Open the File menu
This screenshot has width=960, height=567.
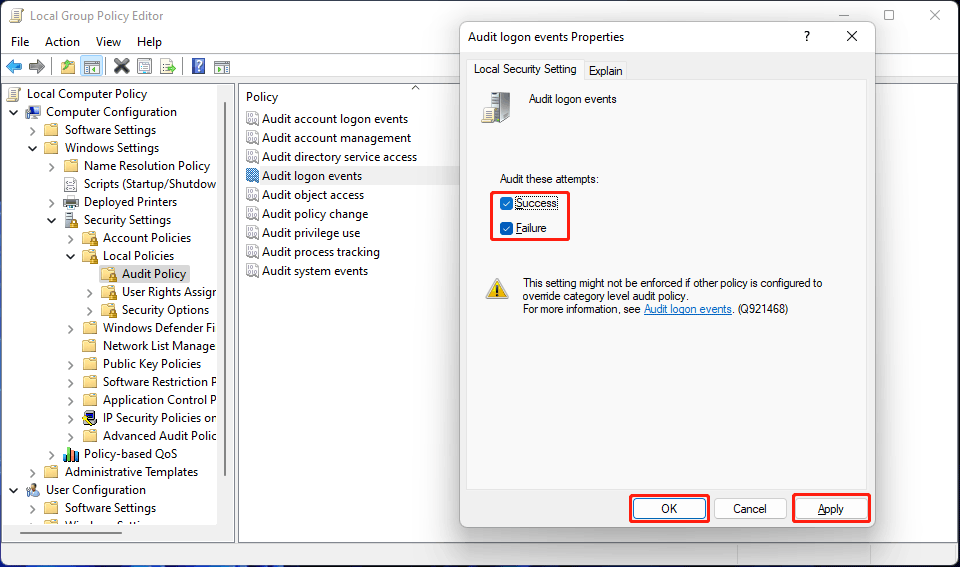20,42
